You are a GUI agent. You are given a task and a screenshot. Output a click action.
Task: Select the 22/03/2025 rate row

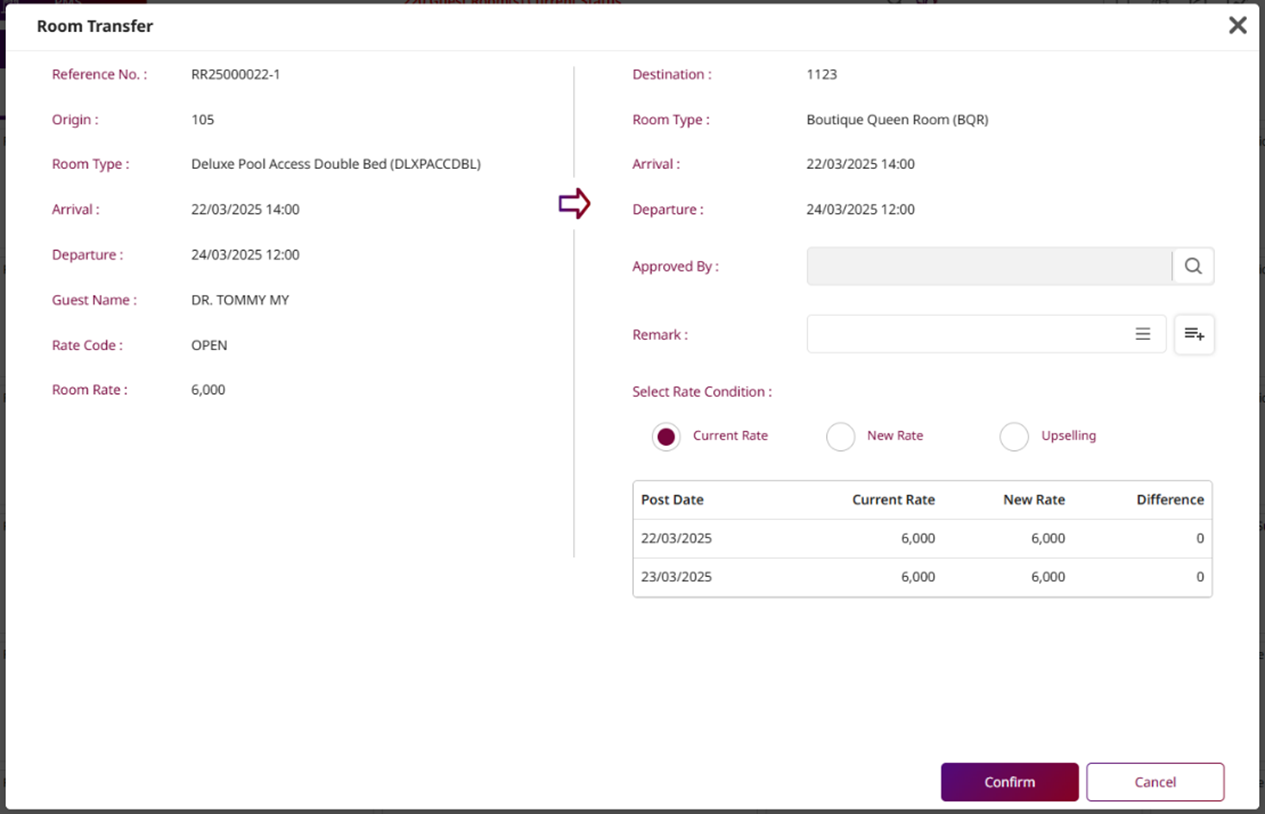(x=921, y=538)
